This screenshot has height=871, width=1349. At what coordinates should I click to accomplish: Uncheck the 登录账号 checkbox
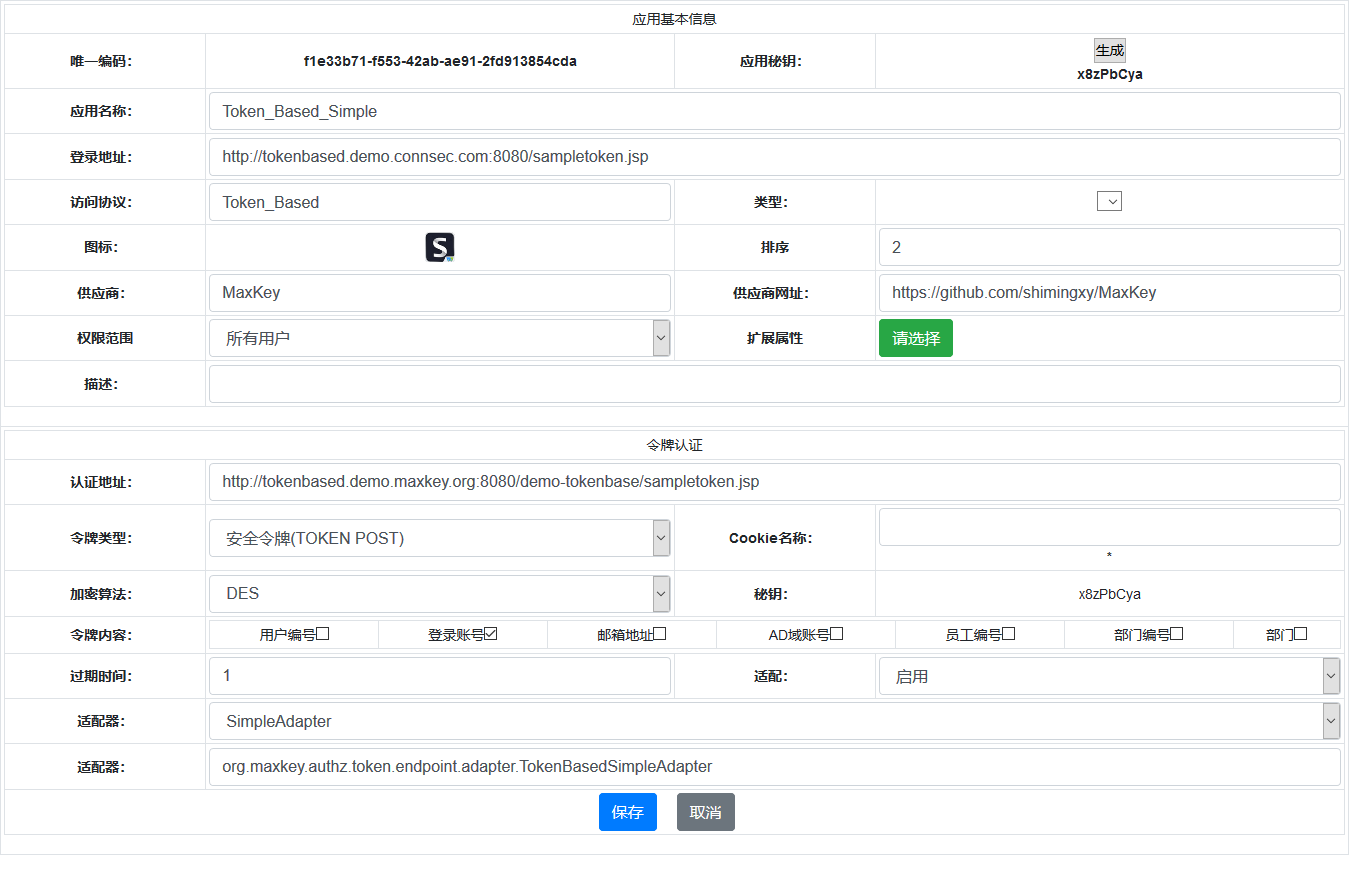(x=491, y=634)
